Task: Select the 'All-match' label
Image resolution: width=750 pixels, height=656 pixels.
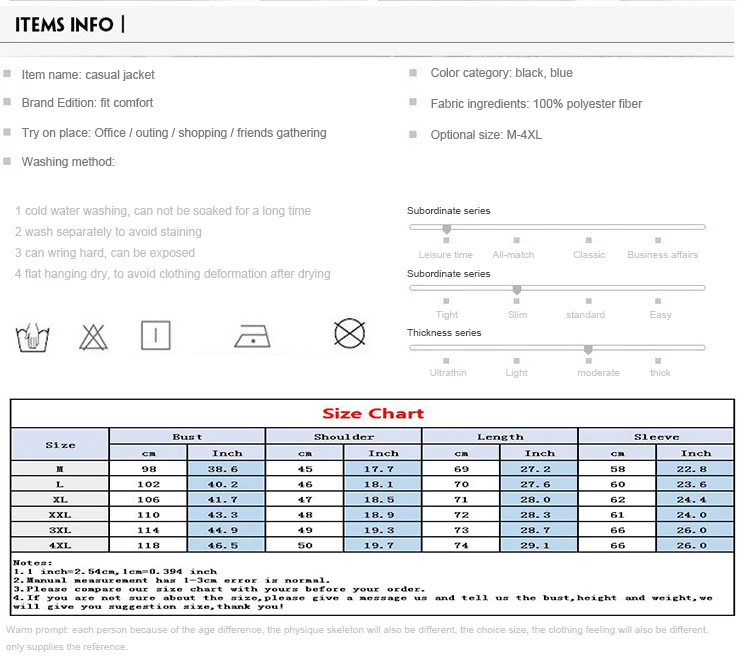Action: point(513,255)
